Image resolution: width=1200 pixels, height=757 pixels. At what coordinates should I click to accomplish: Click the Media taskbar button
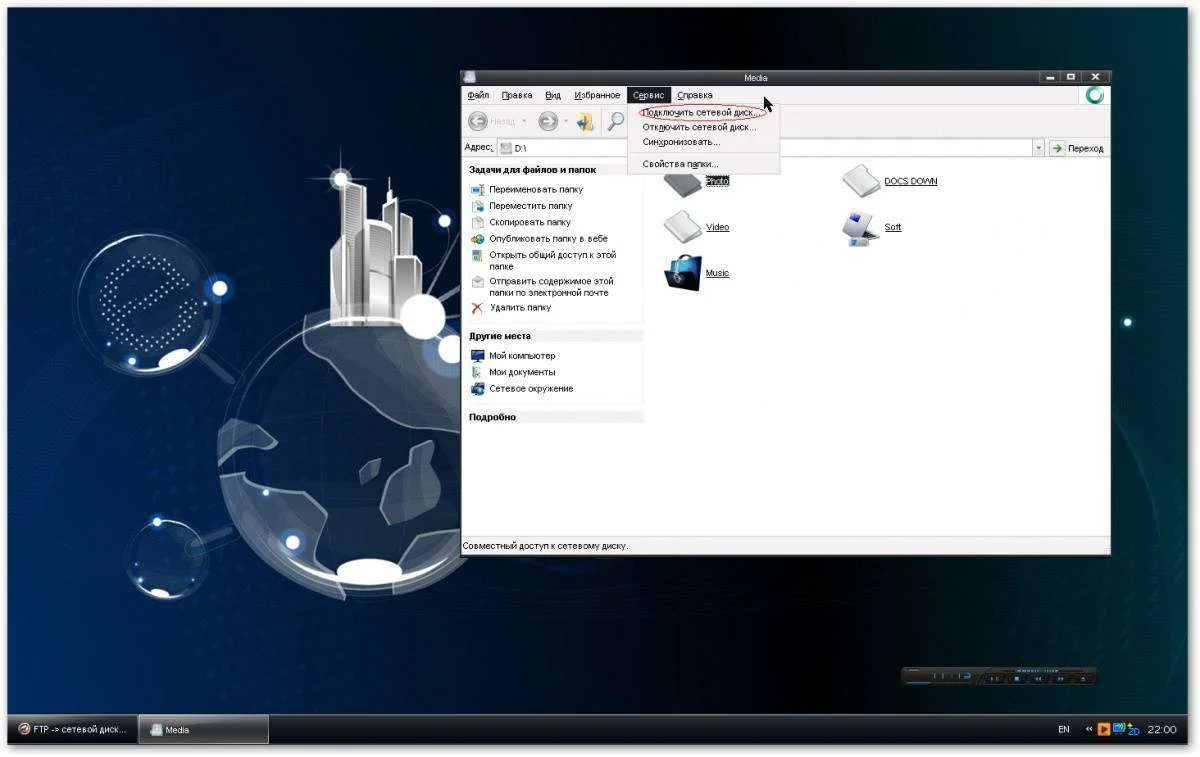pos(203,729)
